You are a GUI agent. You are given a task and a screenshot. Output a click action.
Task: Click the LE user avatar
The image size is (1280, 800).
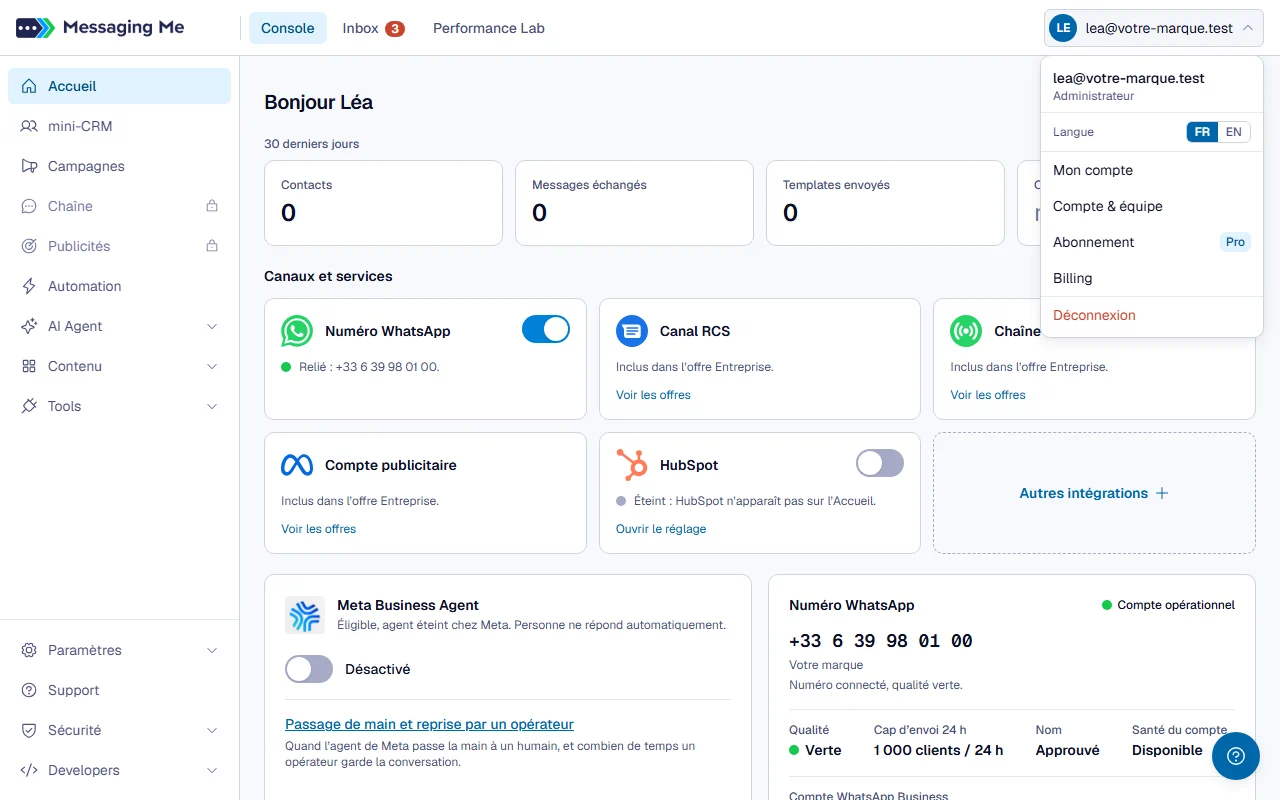click(x=1063, y=28)
